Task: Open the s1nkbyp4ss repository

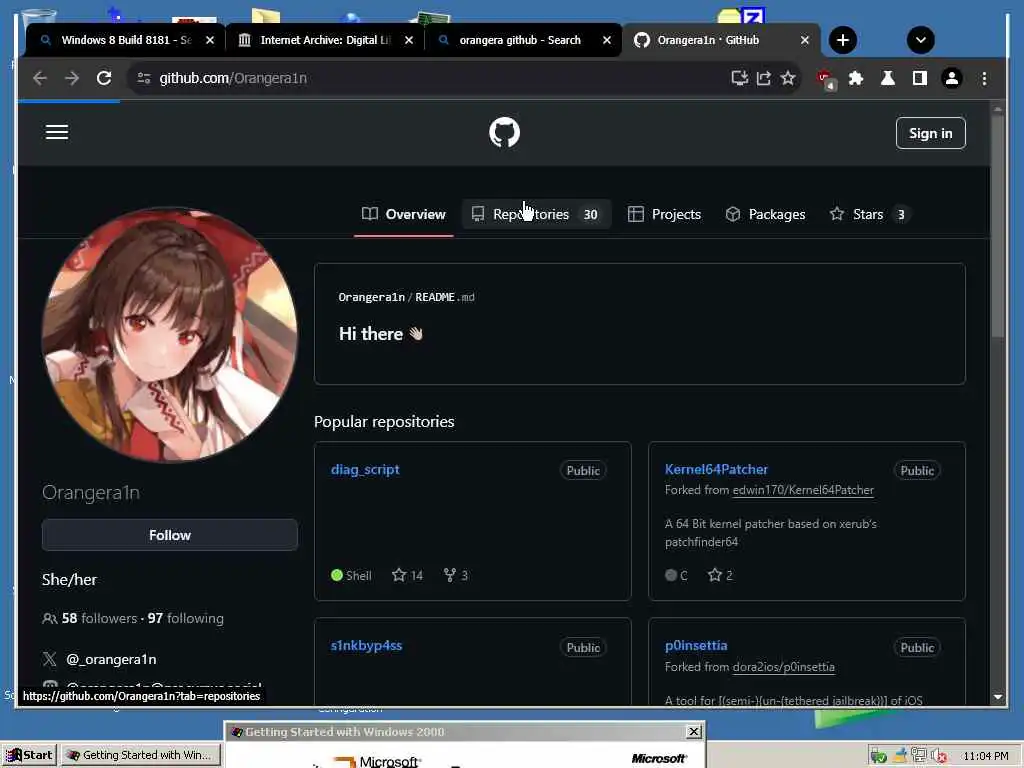Action: pos(366,646)
